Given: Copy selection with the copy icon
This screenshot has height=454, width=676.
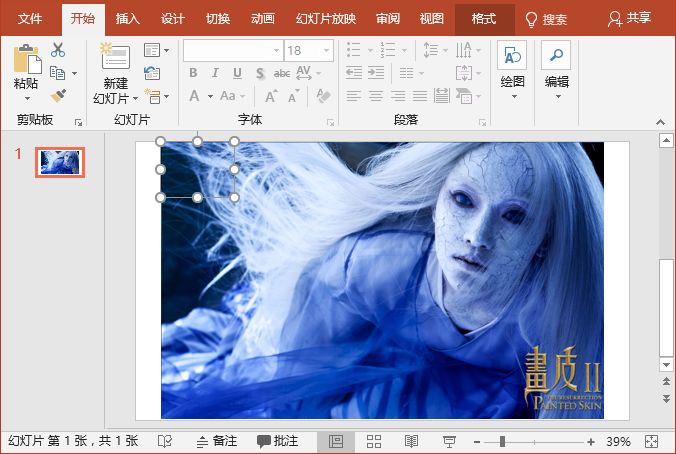Looking at the screenshot, I should [x=58, y=73].
